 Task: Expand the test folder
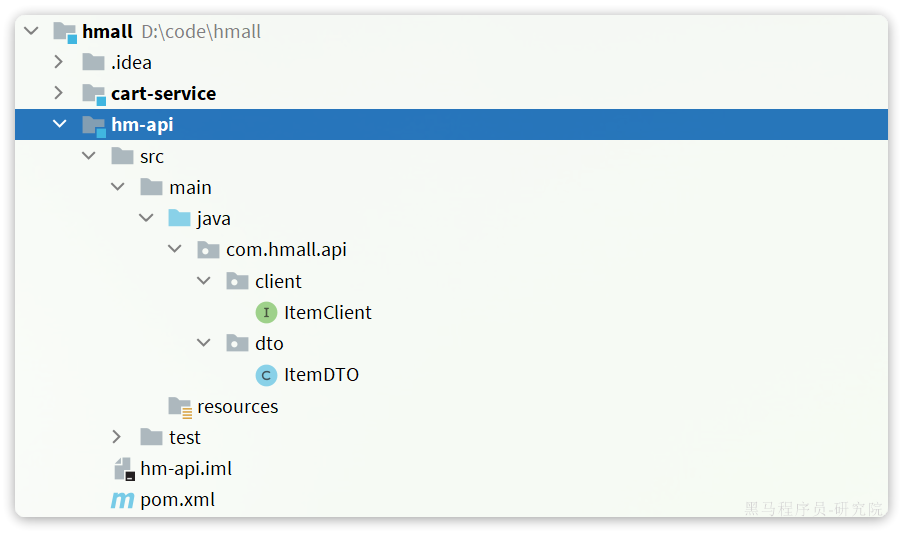(x=117, y=437)
